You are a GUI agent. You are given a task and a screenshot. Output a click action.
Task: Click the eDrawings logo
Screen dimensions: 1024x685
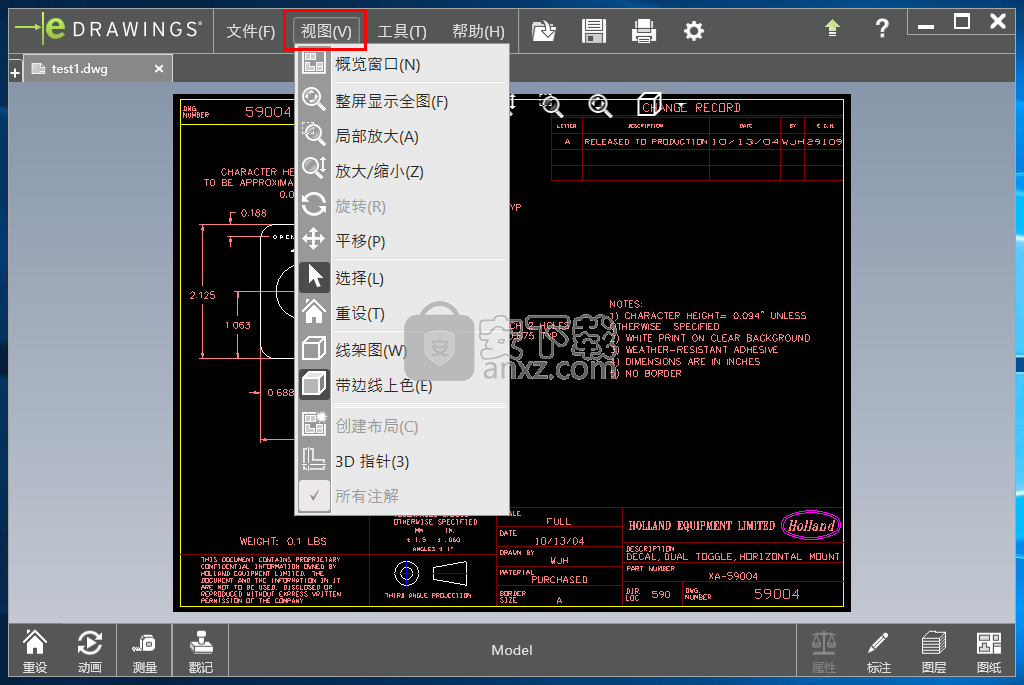click(x=108, y=29)
